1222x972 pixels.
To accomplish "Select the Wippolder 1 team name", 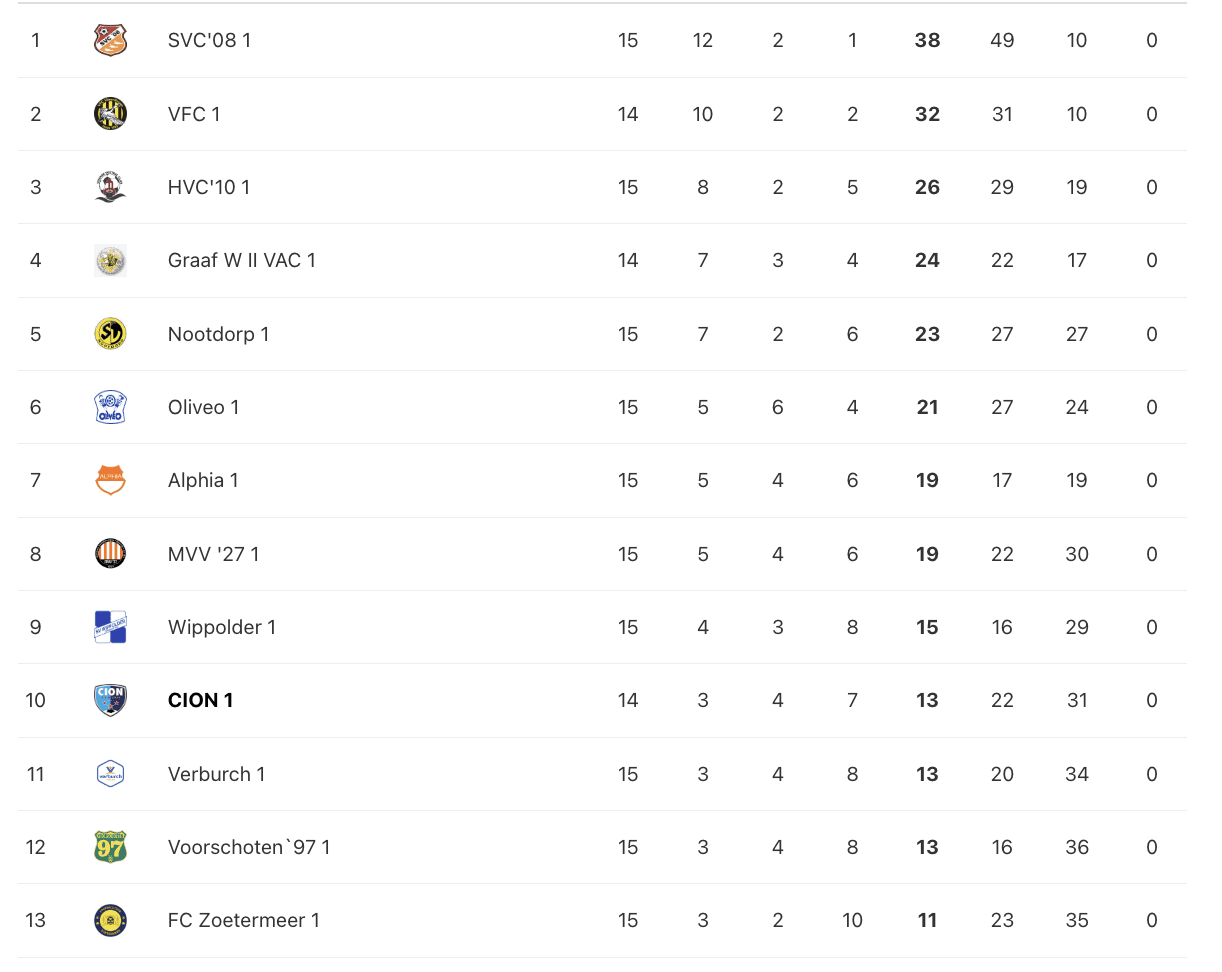I will click(221, 627).
